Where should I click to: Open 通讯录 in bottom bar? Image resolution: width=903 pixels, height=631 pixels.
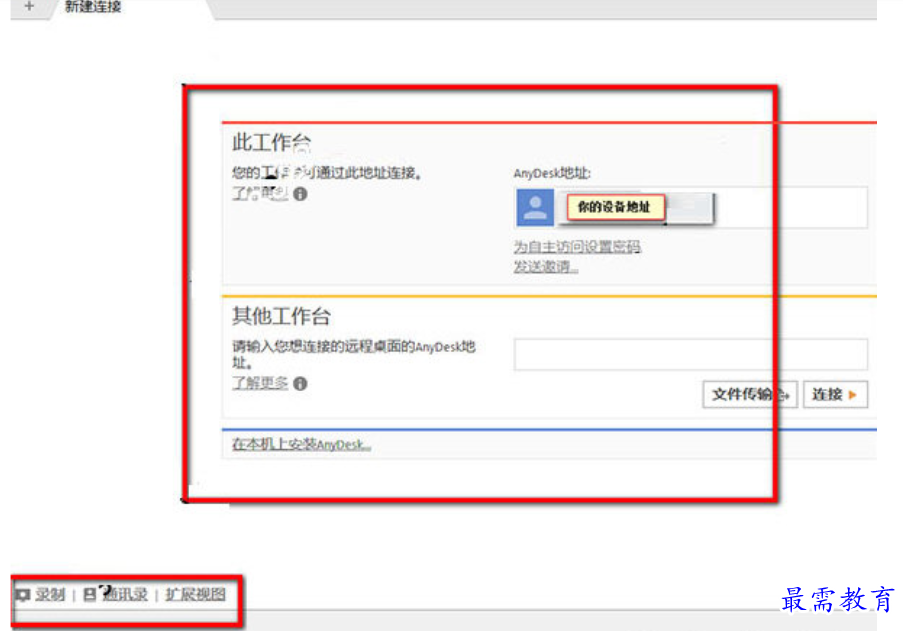click(x=125, y=594)
